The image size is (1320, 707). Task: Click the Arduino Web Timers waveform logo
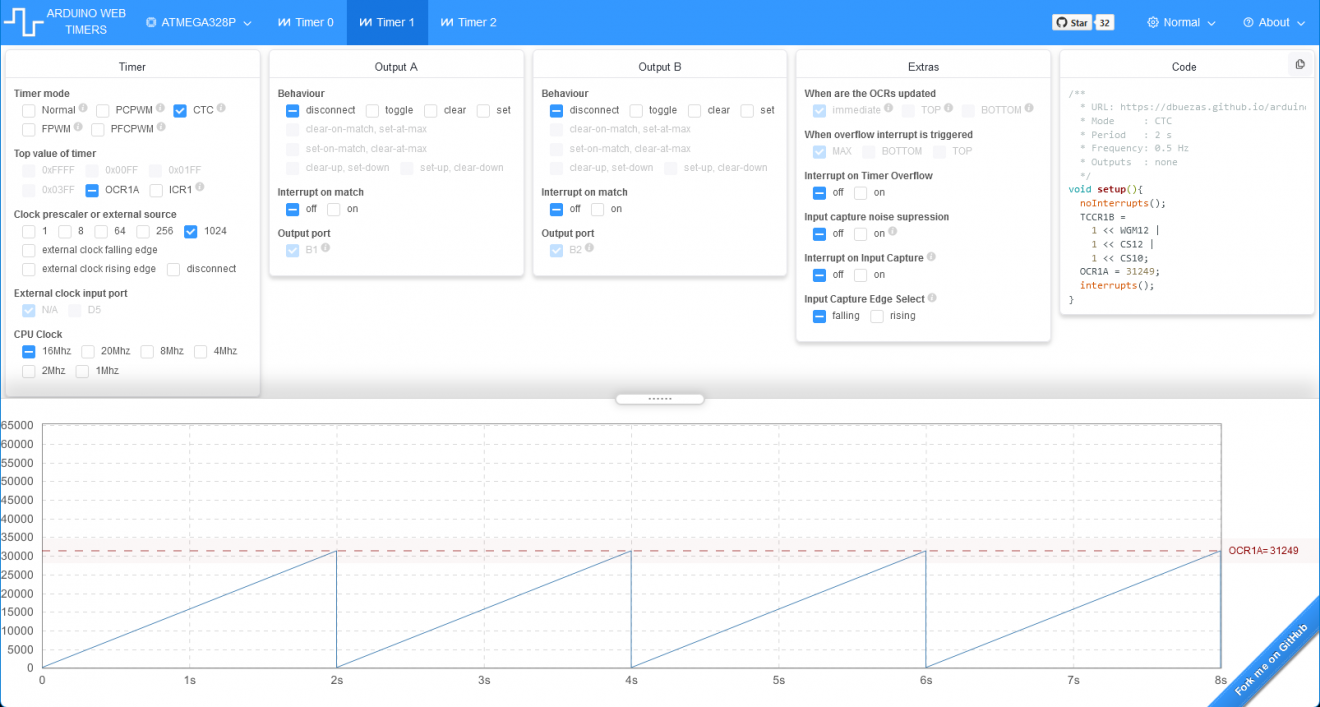[x=22, y=22]
